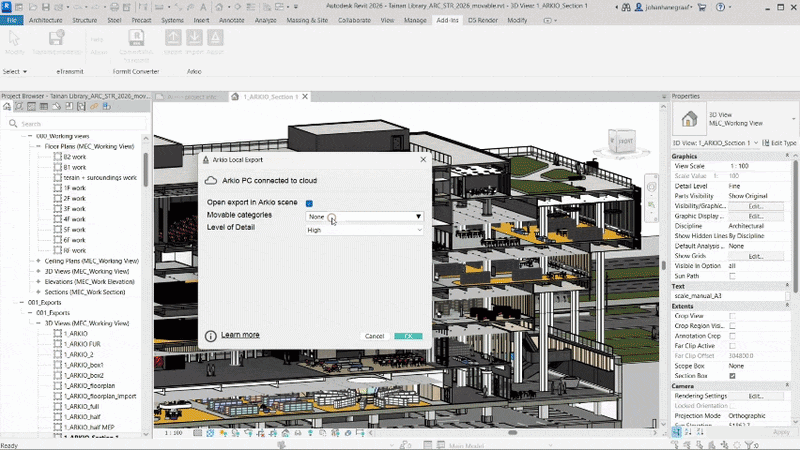
Task: Toggle the Far Clip Active checkbox
Action: [732, 345]
